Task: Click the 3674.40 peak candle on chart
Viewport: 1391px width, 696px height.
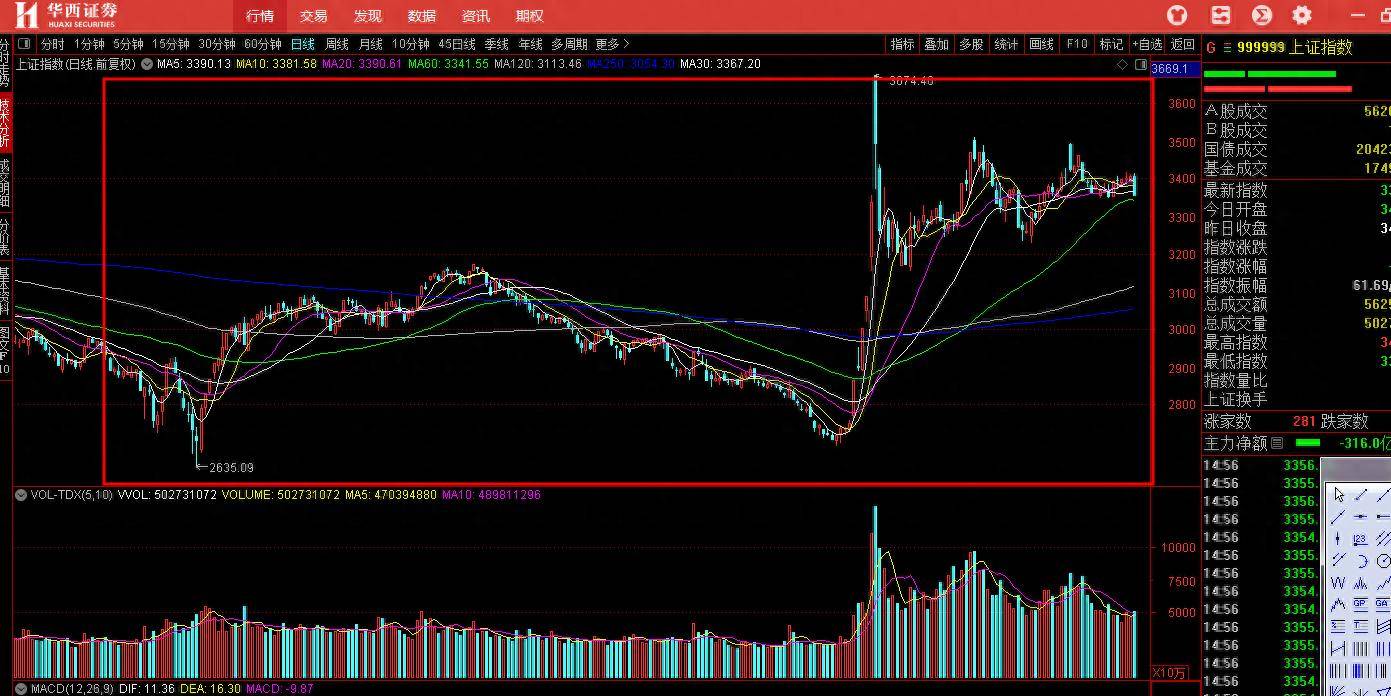Action: 875,120
